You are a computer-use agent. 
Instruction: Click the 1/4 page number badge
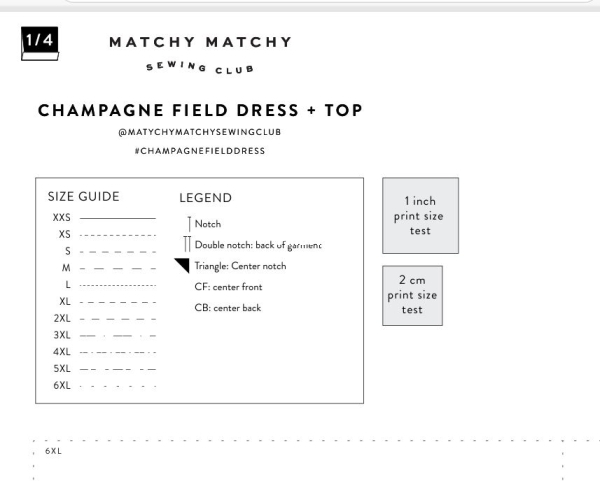40,44
